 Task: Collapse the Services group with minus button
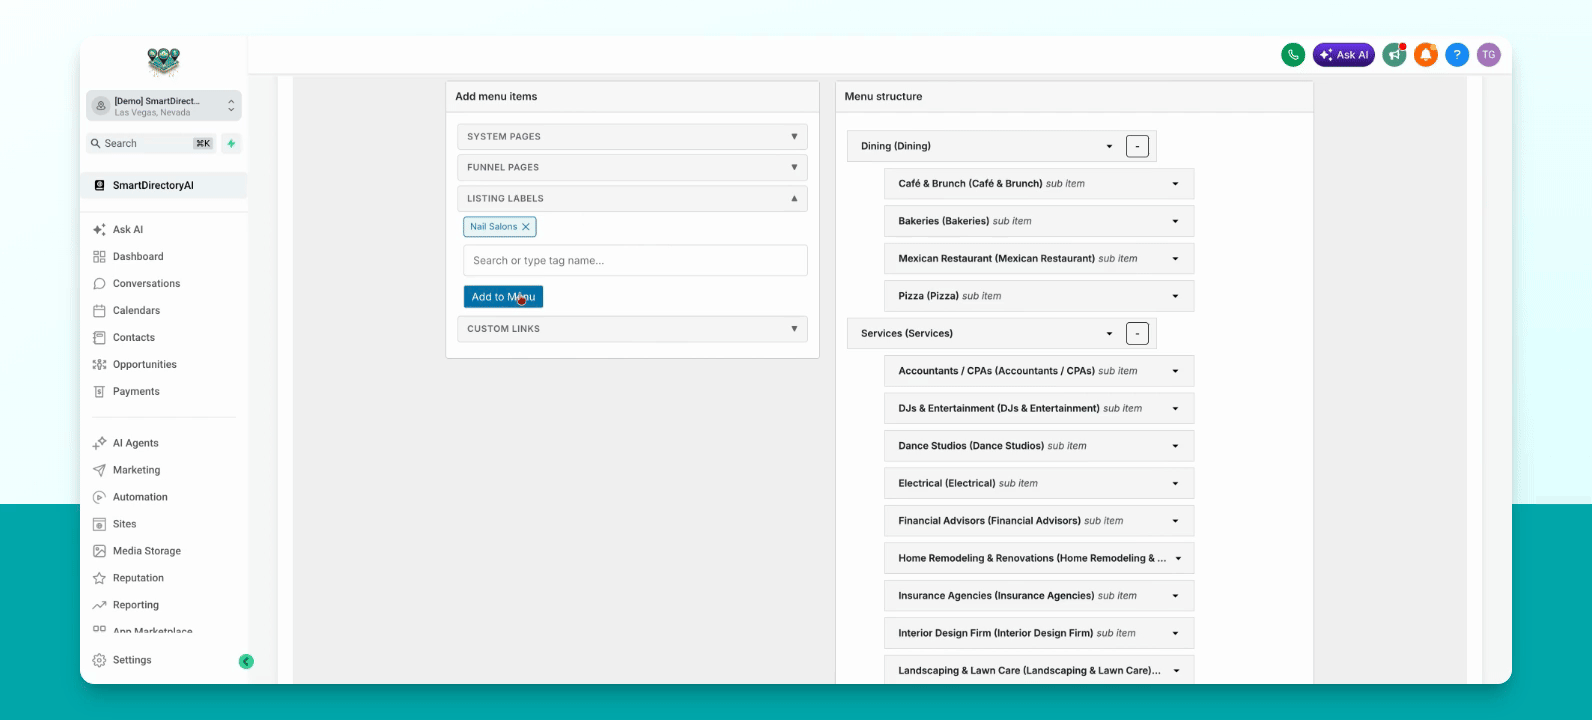click(1137, 334)
